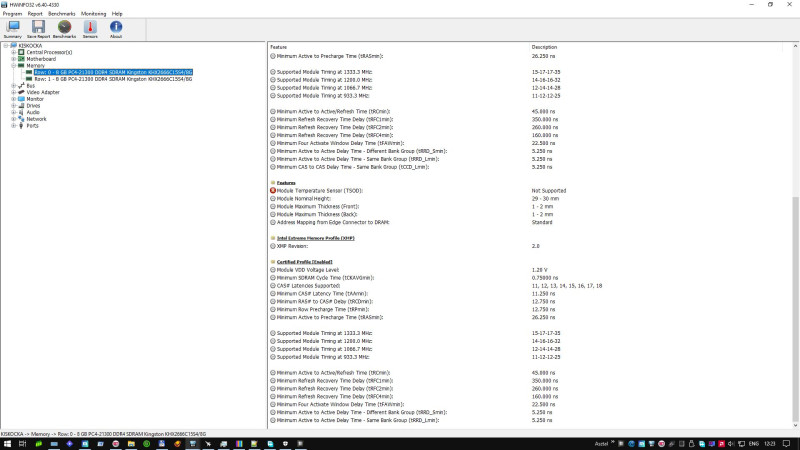The height and width of the screenshot is (450, 800).
Task: Expand the Video Adapter node
Action: [14, 92]
